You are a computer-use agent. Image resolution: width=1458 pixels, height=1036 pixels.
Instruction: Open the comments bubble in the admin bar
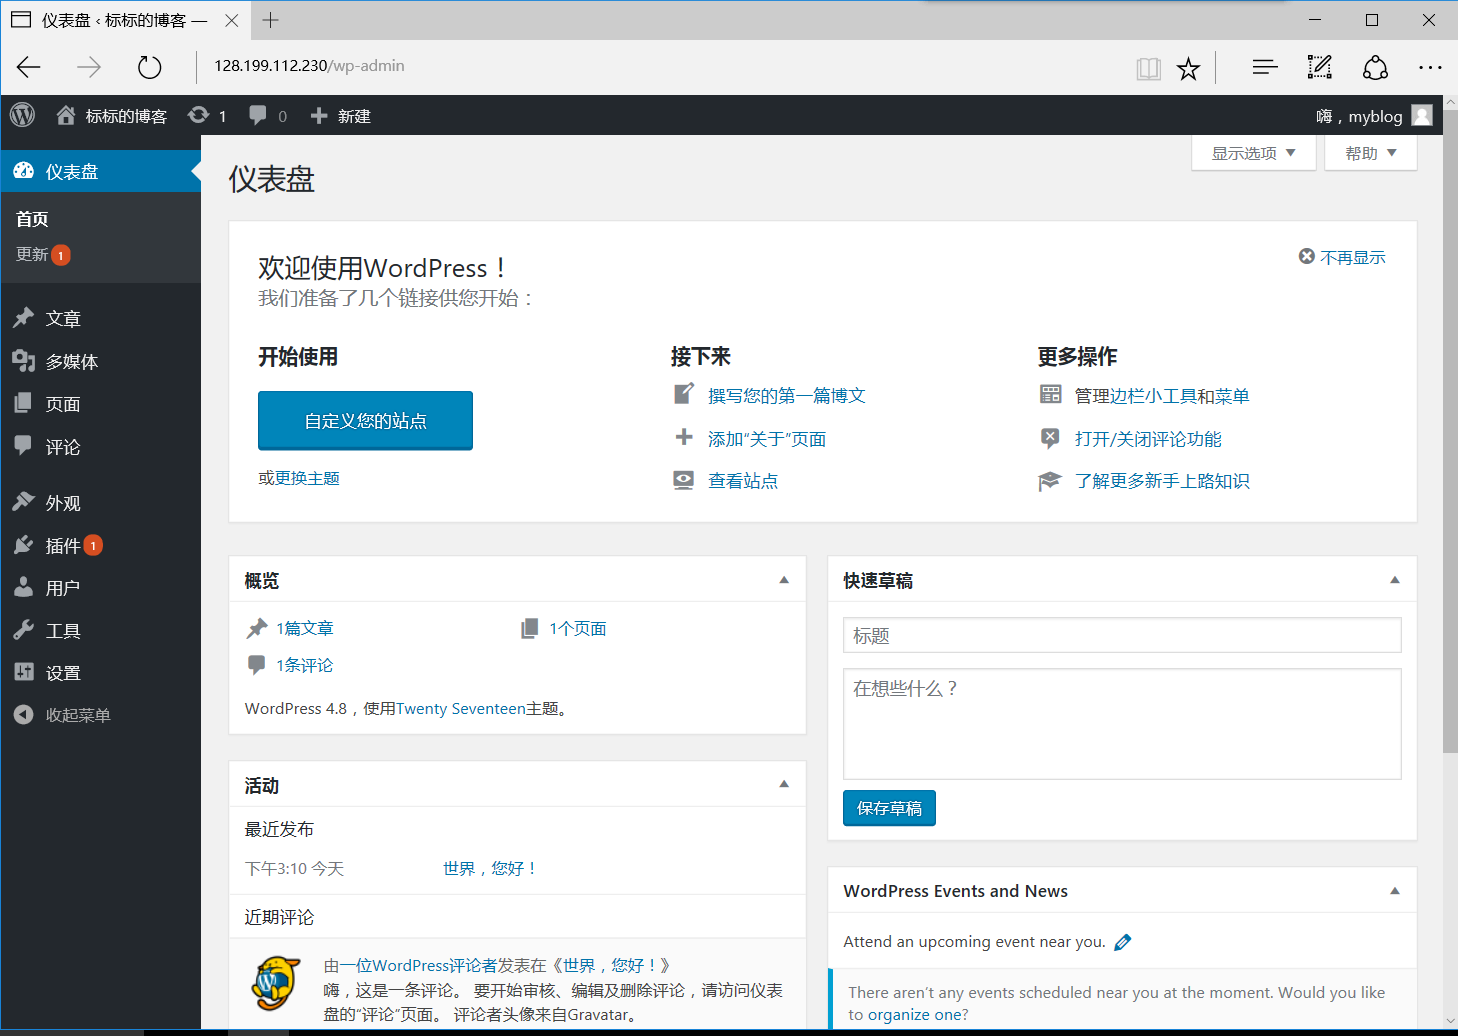267,116
